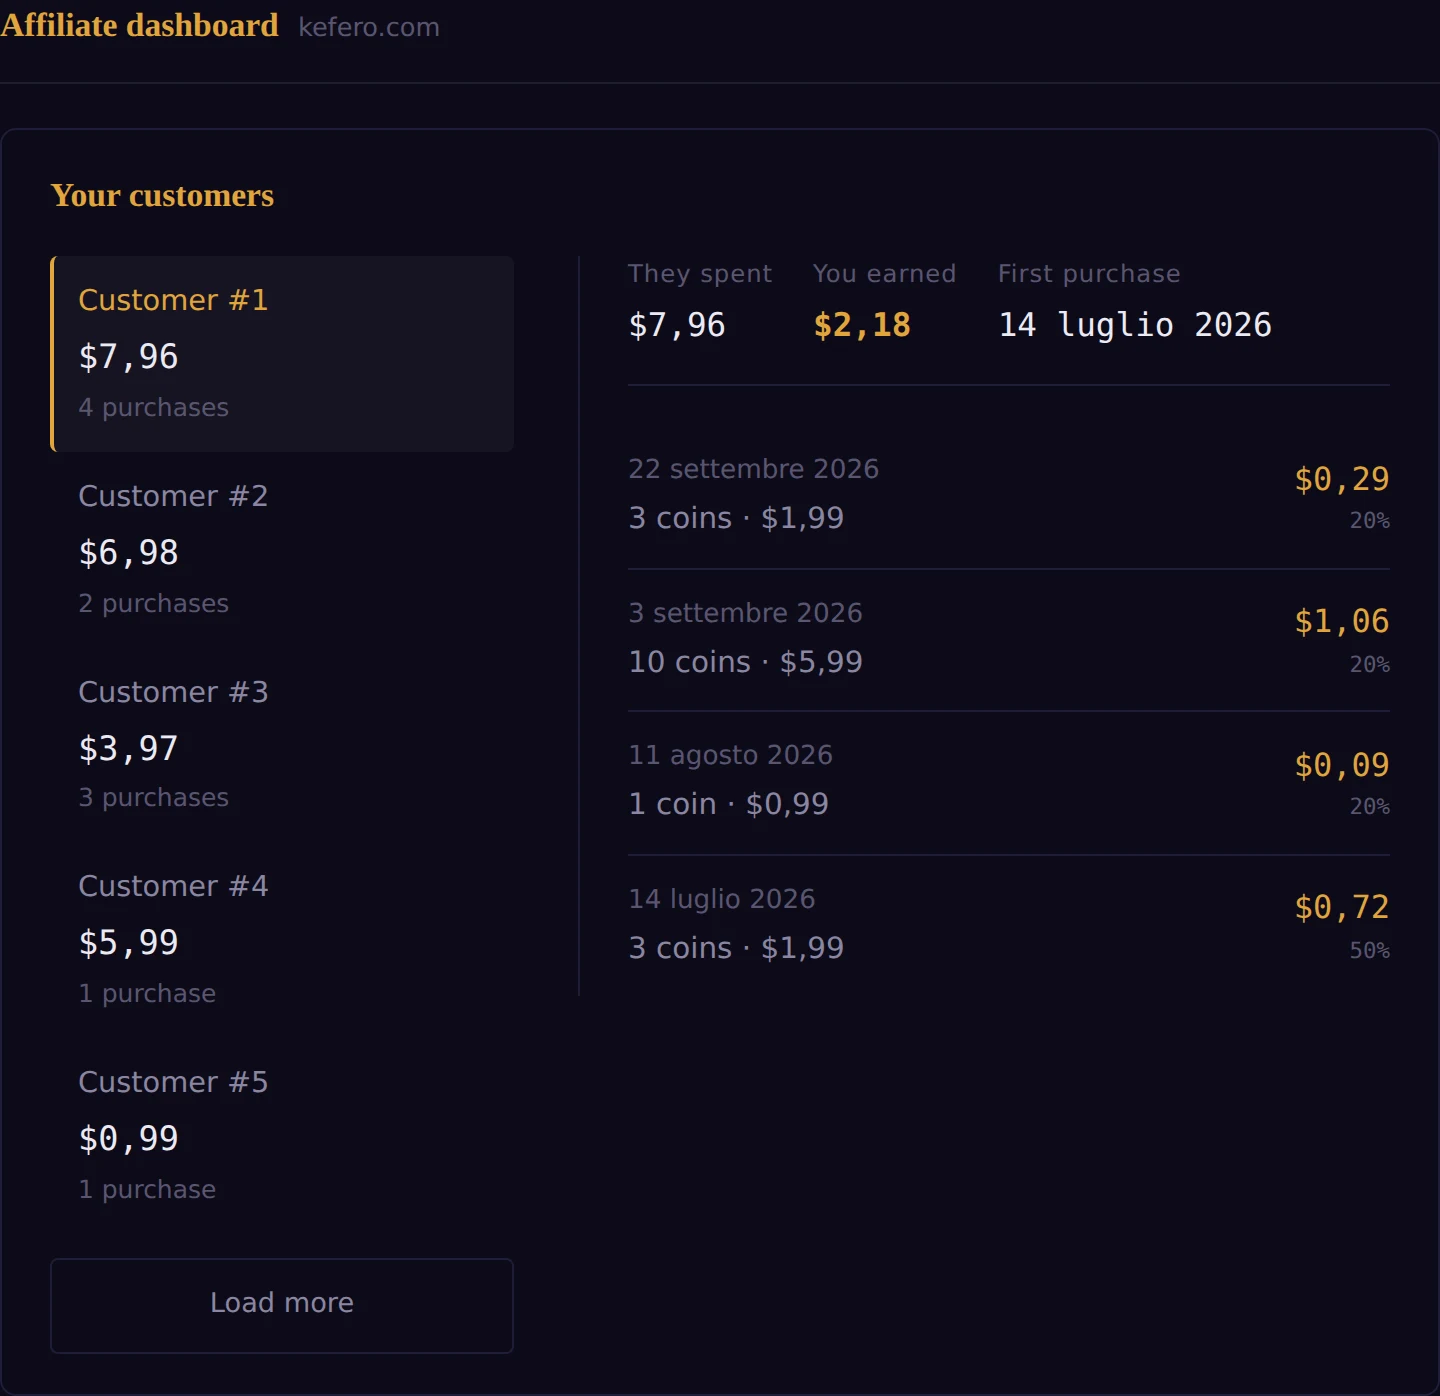This screenshot has height=1396, width=1440.
Task: Select the $7,96 amount under They spent
Action: click(677, 325)
